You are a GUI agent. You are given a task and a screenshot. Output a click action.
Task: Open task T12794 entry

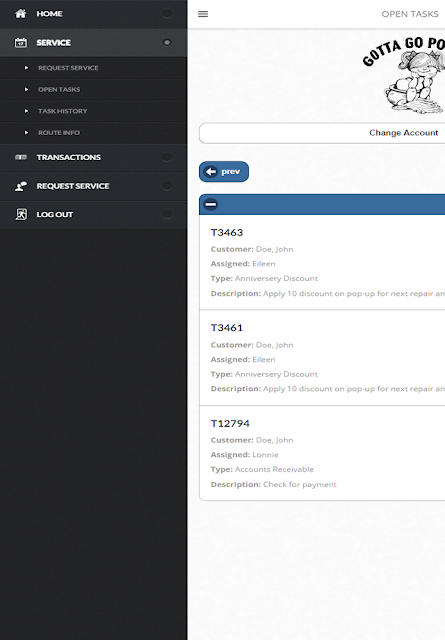(x=322, y=453)
